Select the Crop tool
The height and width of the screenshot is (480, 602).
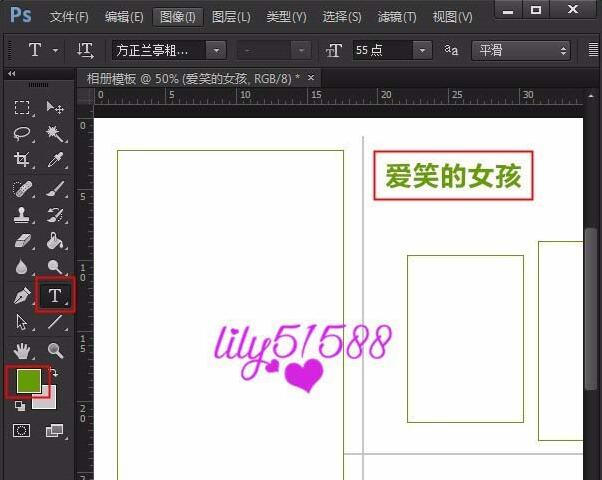click(22, 159)
